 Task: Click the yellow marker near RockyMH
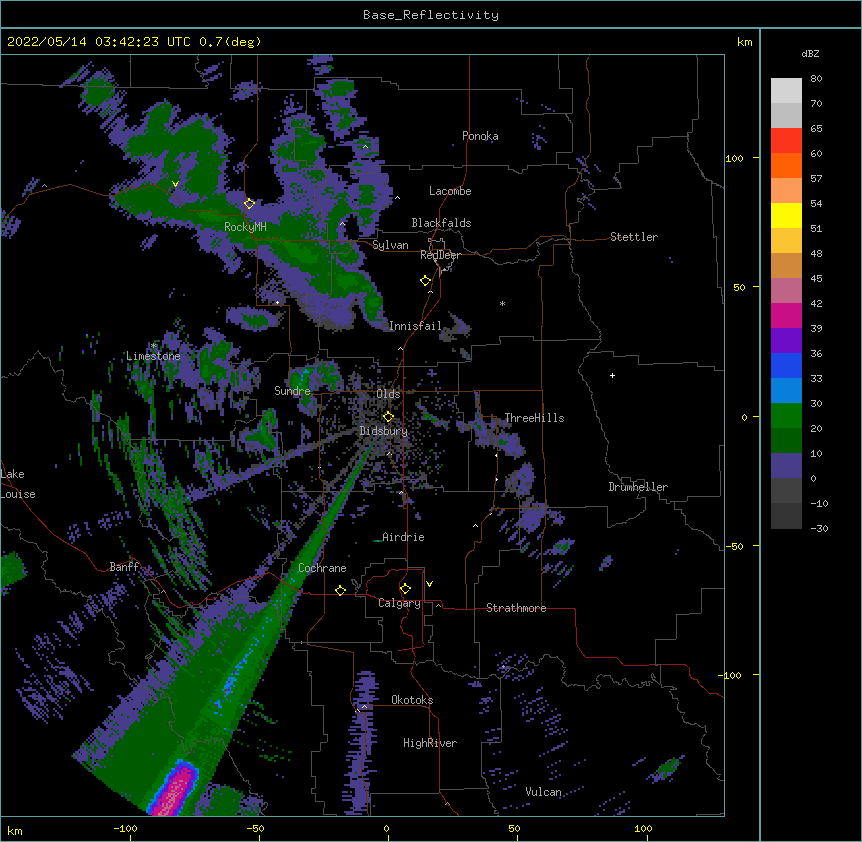coord(249,204)
